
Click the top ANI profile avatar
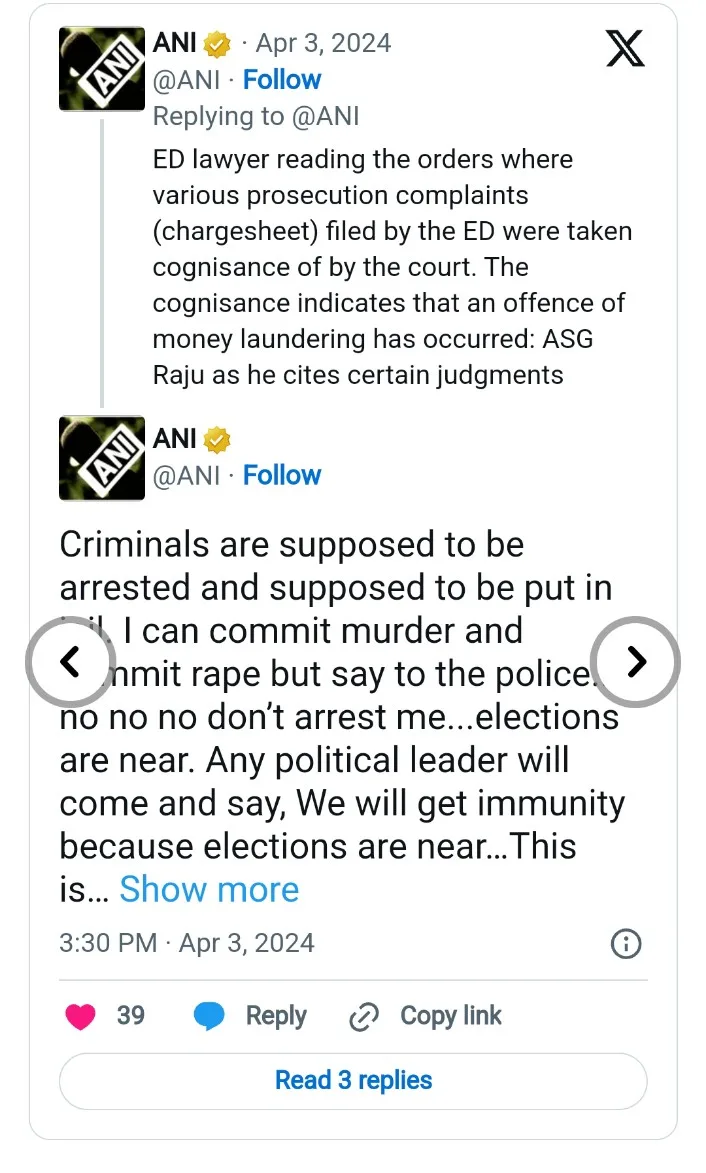click(102, 69)
